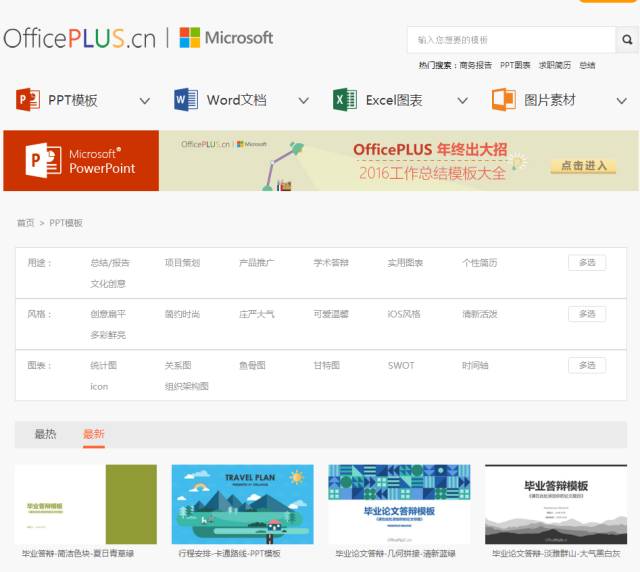This screenshot has height=572, width=640.
Task: Click hot search link PPT图表
Action: point(515,65)
